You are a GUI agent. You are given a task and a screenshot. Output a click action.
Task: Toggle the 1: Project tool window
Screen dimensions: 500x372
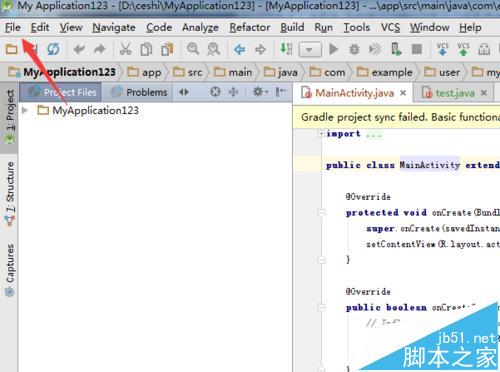tap(10, 117)
